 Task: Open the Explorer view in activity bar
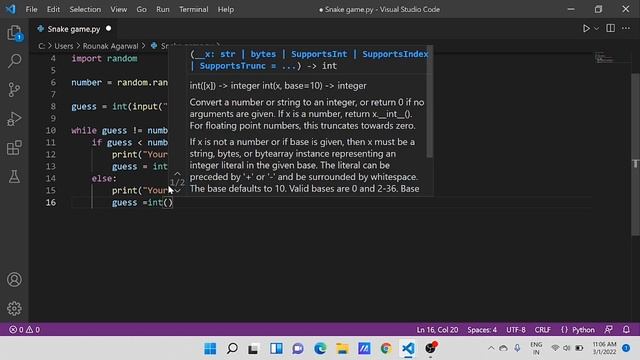tap(14, 33)
